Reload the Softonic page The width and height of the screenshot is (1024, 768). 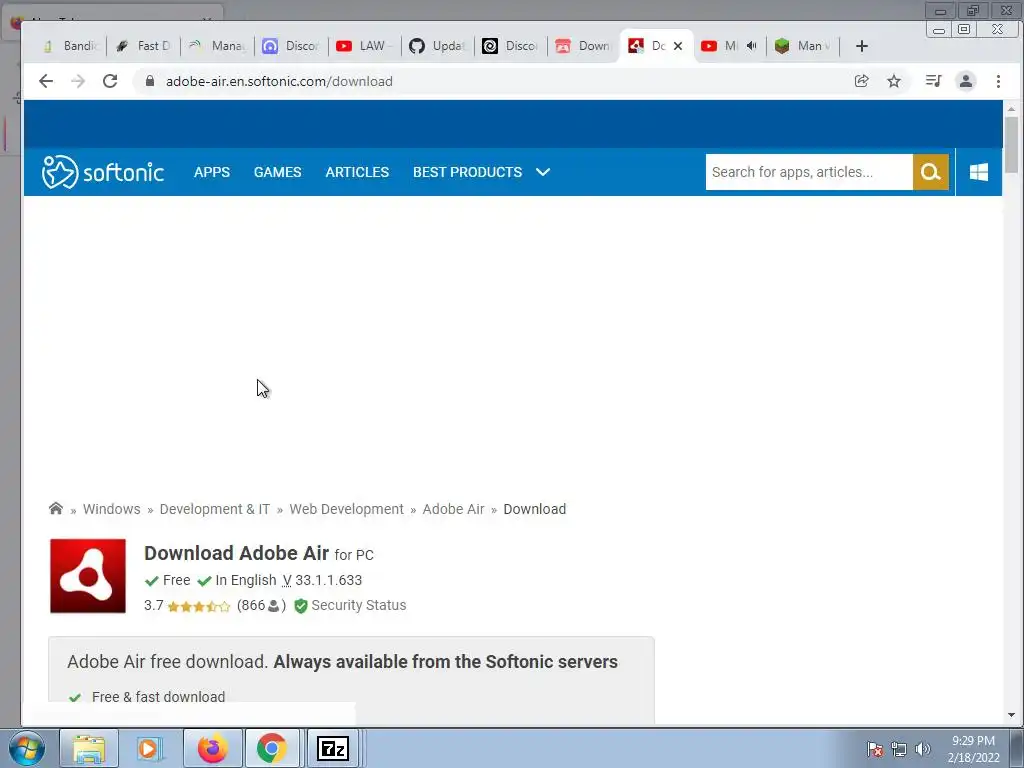pos(110,81)
